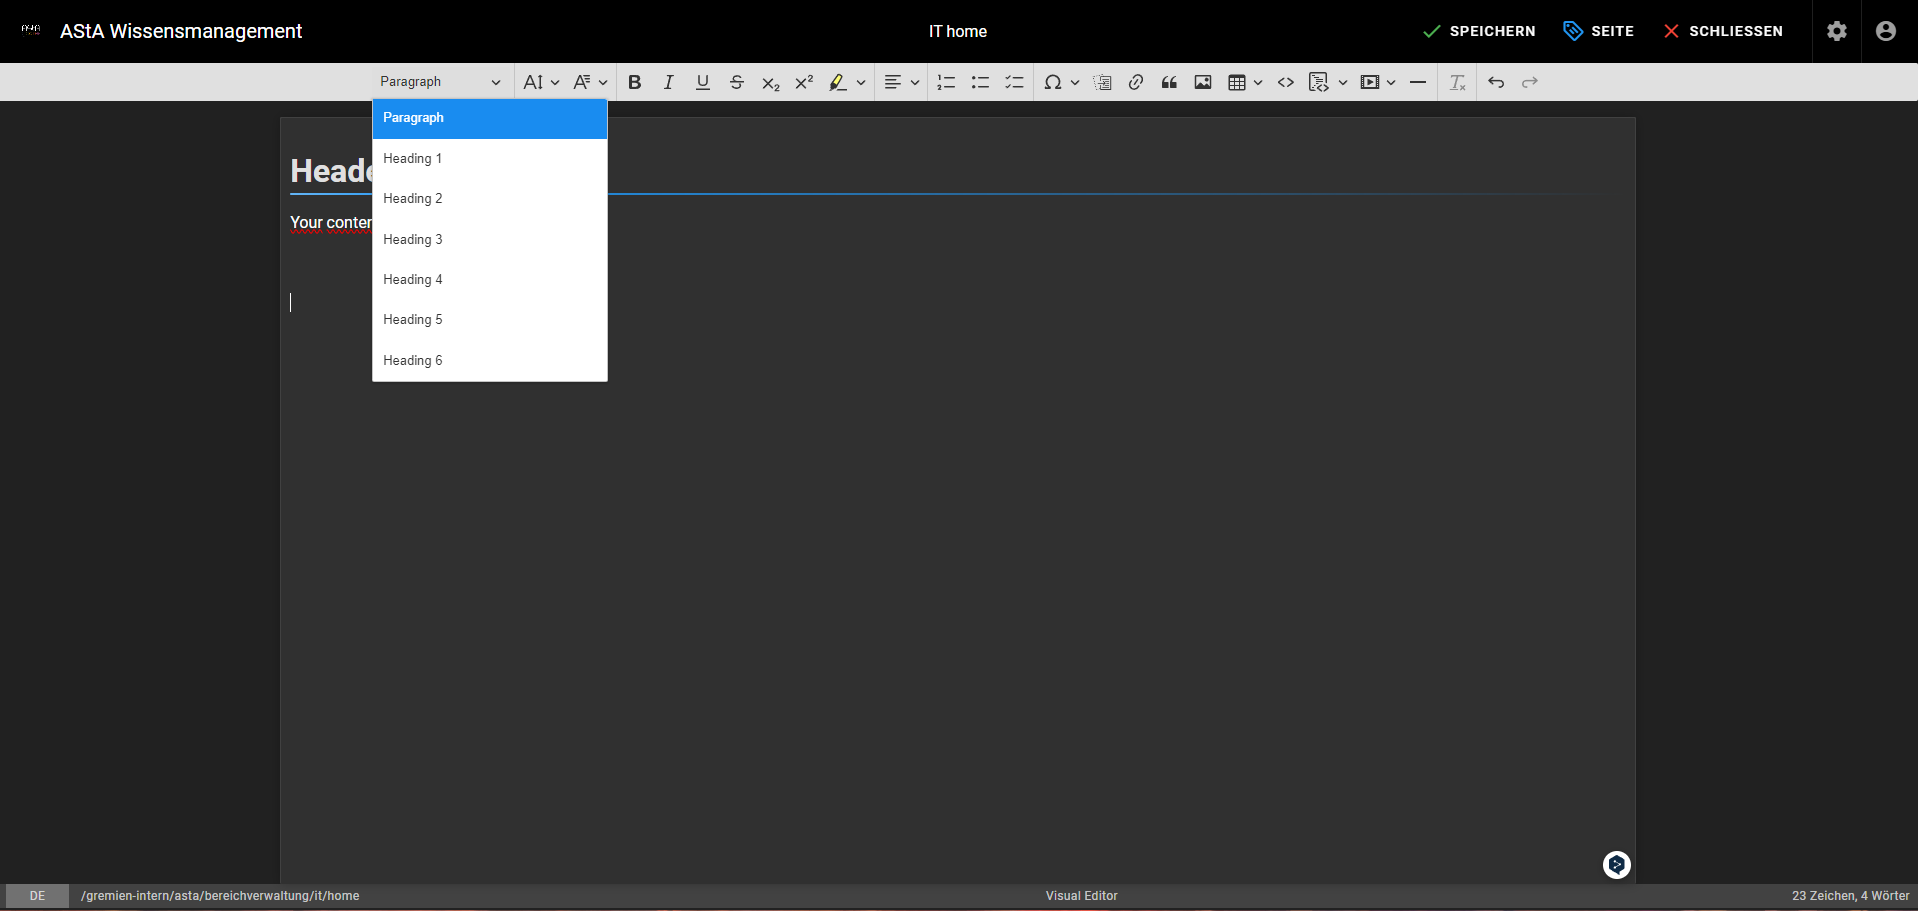The image size is (1918, 911).
Task: Click the AStA Wissensmanagement title
Action: click(x=181, y=31)
